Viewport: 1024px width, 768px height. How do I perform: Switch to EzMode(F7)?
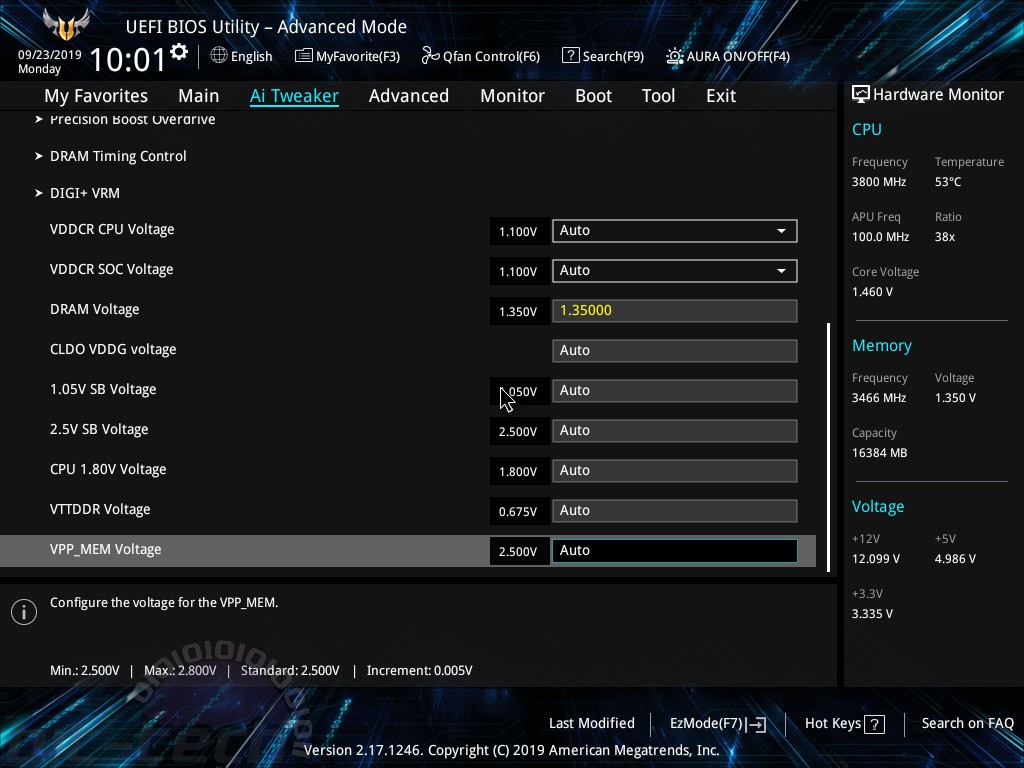718,724
